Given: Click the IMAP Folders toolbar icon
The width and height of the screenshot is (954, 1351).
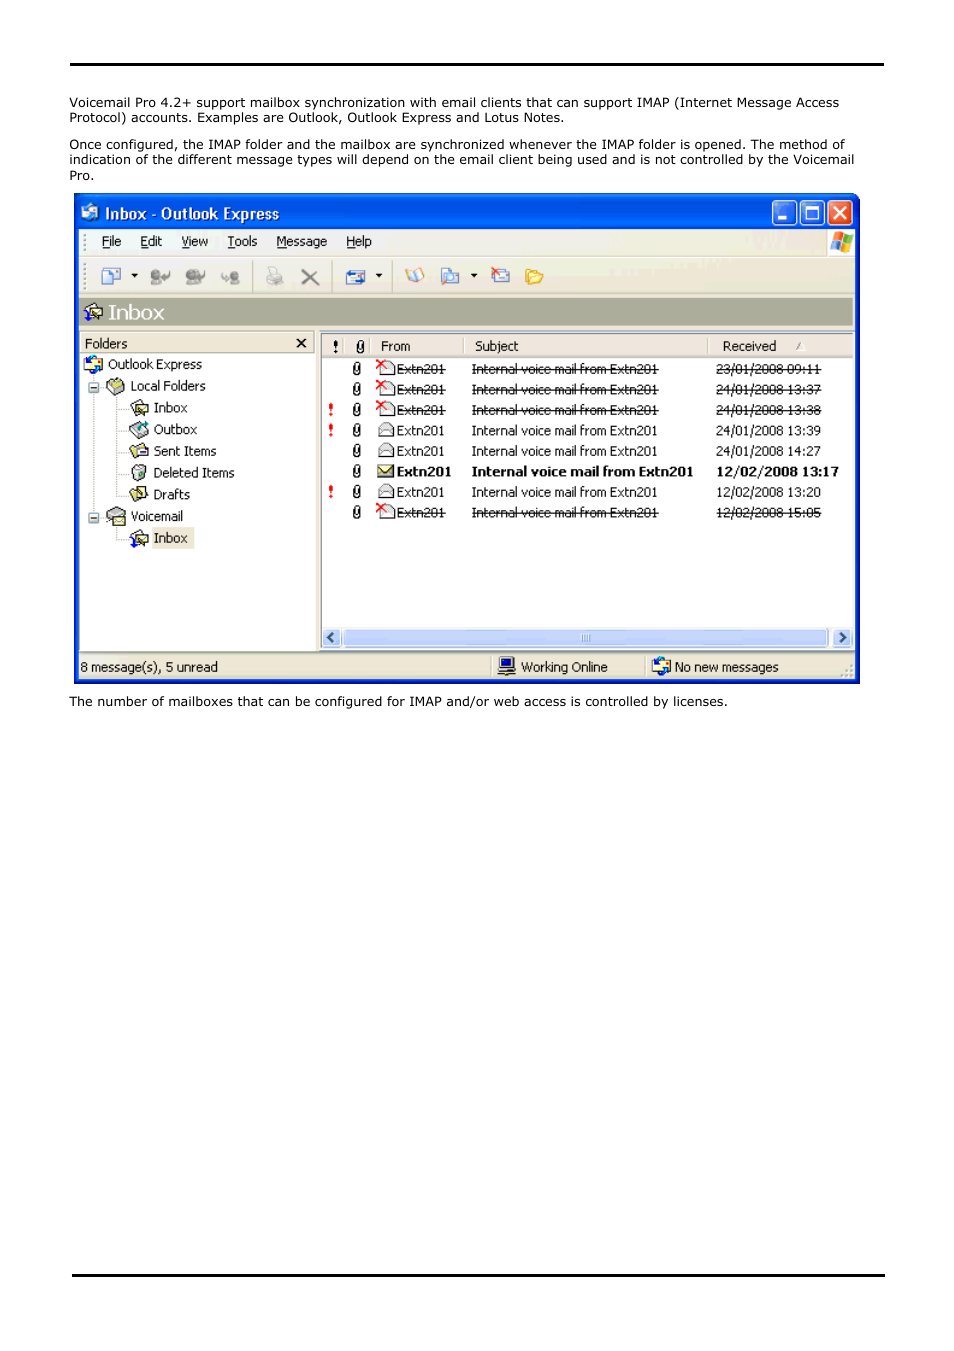Looking at the screenshot, I should [x=534, y=277].
